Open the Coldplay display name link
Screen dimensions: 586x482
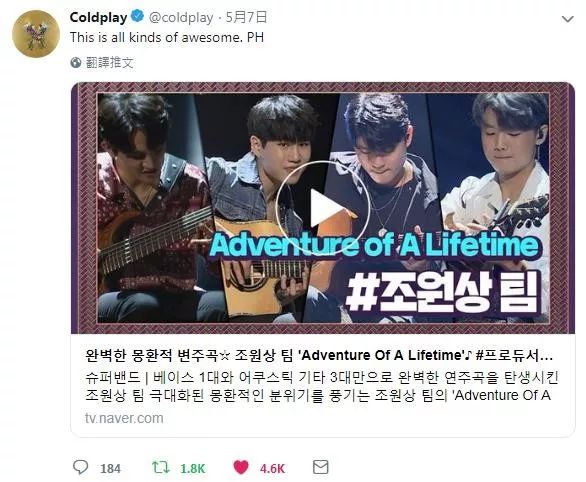tap(99, 17)
